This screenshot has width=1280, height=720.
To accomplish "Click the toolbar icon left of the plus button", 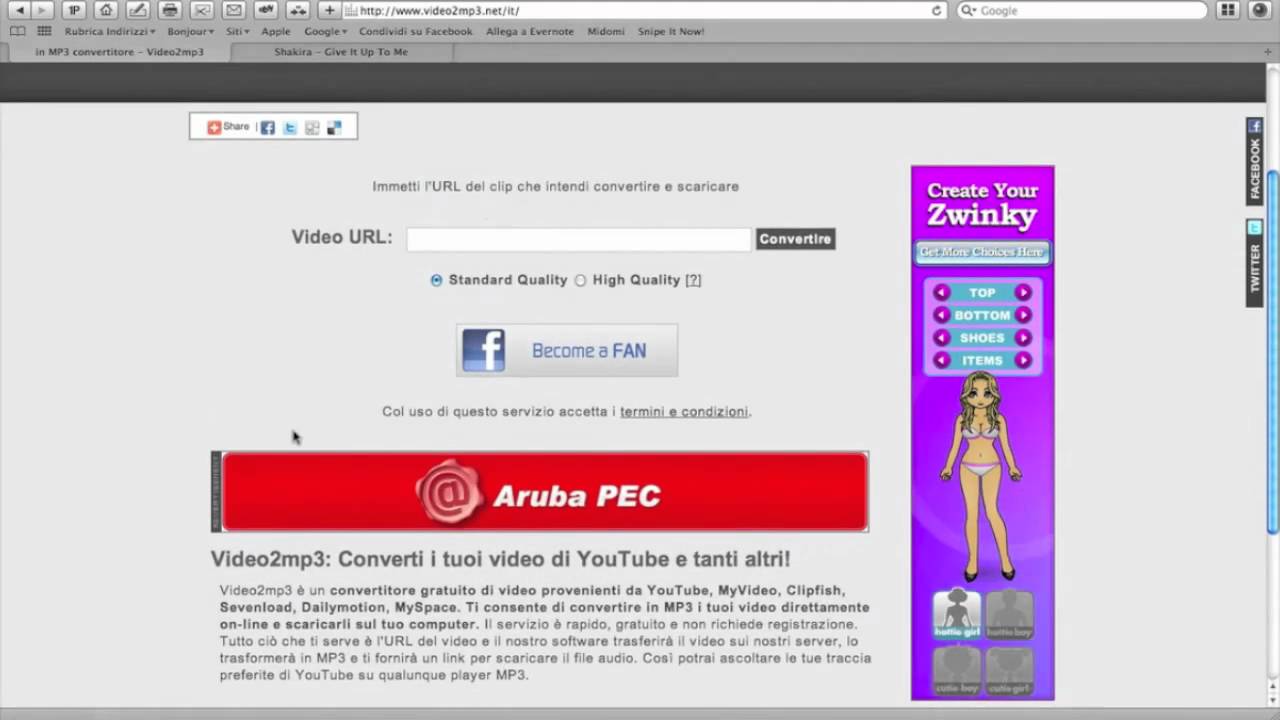I will tap(298, 10).
